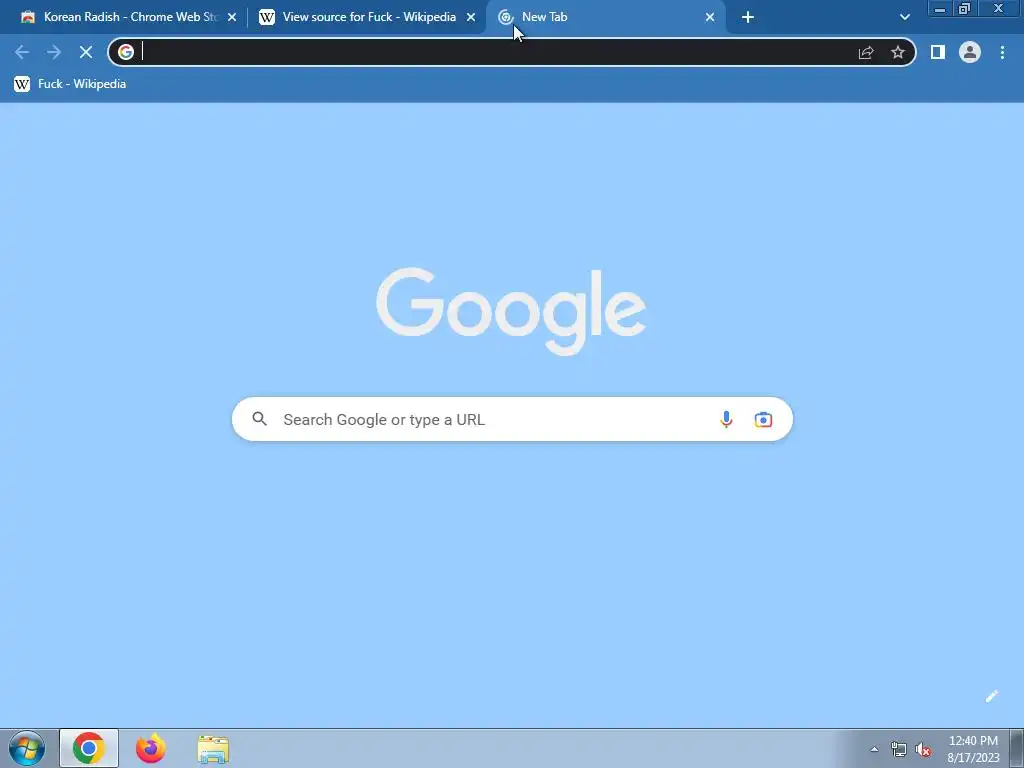Close the New Tab tab
This screenshot has height=768, width=1024.
tap(710, 18)
